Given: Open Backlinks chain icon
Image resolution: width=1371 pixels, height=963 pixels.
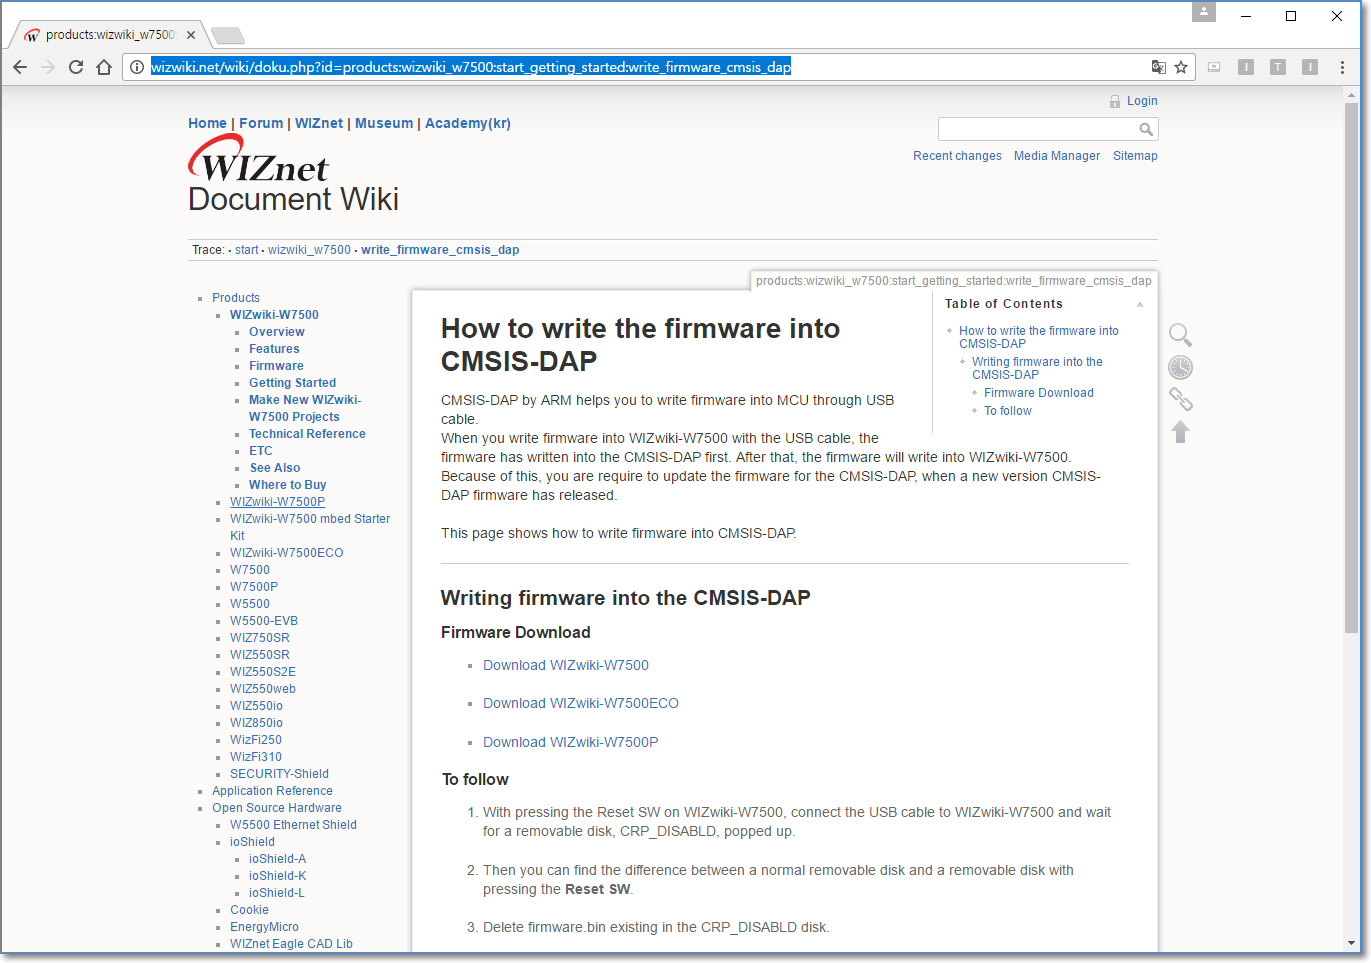Looking at the screenshot, I should coord(1181,399).
